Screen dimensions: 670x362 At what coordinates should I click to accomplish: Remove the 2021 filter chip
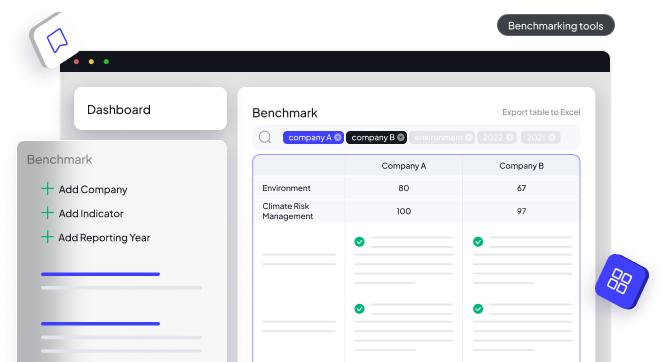552,137
